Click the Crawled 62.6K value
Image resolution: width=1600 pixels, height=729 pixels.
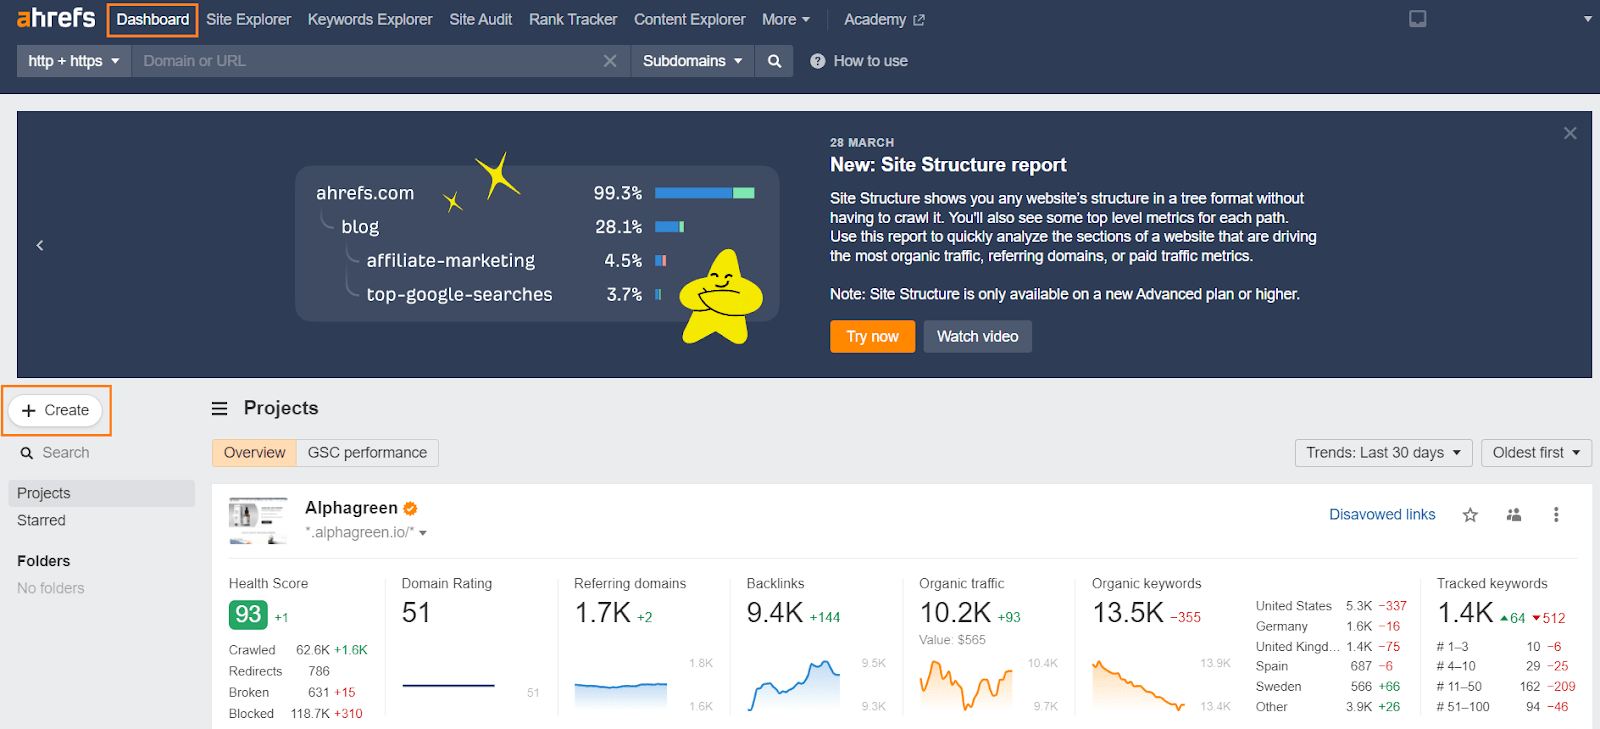(x=313, y=650)
